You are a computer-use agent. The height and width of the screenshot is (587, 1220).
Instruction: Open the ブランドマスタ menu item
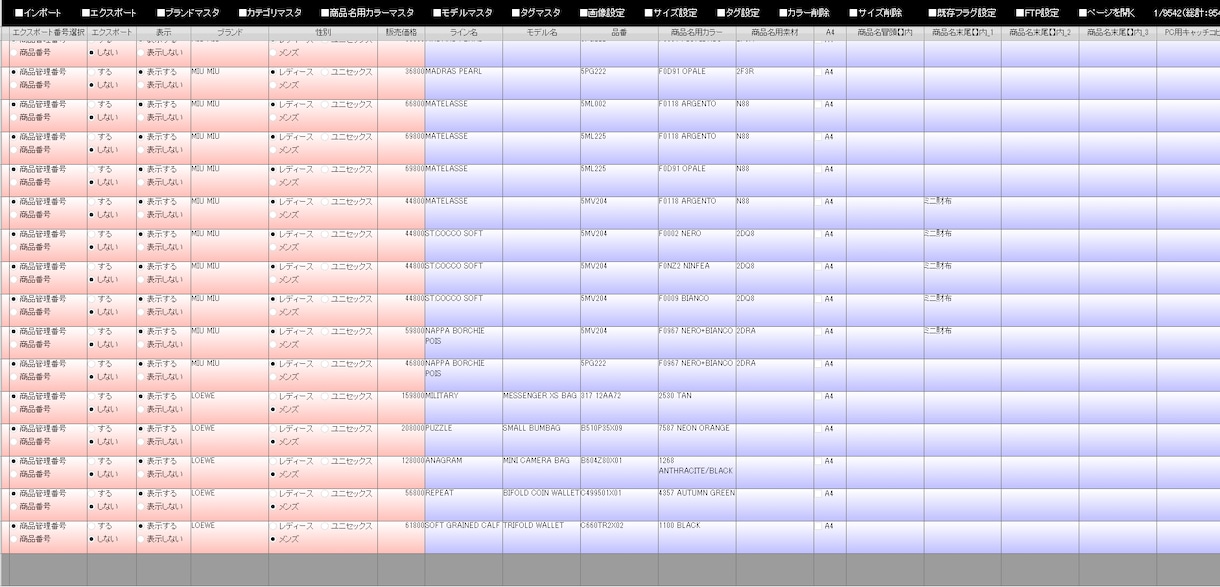[x=188, y=13]
